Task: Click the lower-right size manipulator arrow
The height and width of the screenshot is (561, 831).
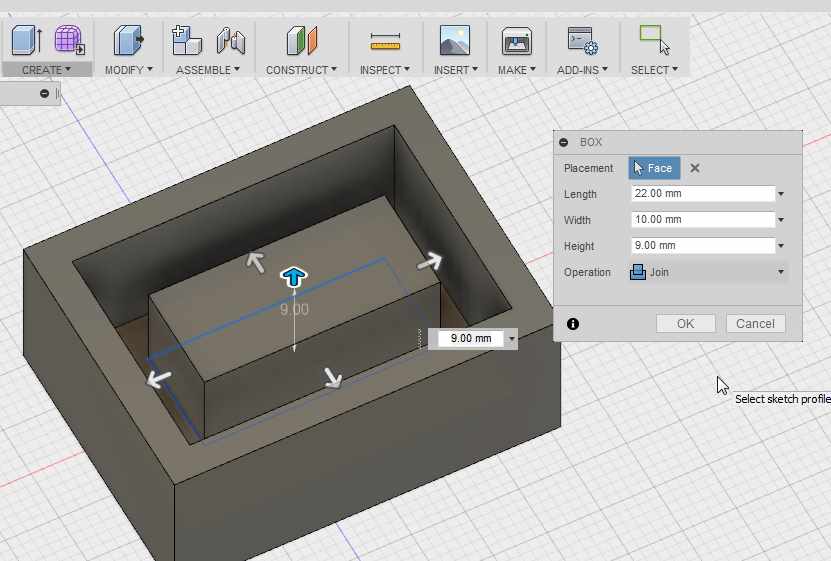Action: pyautogui.click(x=333, y=378)
